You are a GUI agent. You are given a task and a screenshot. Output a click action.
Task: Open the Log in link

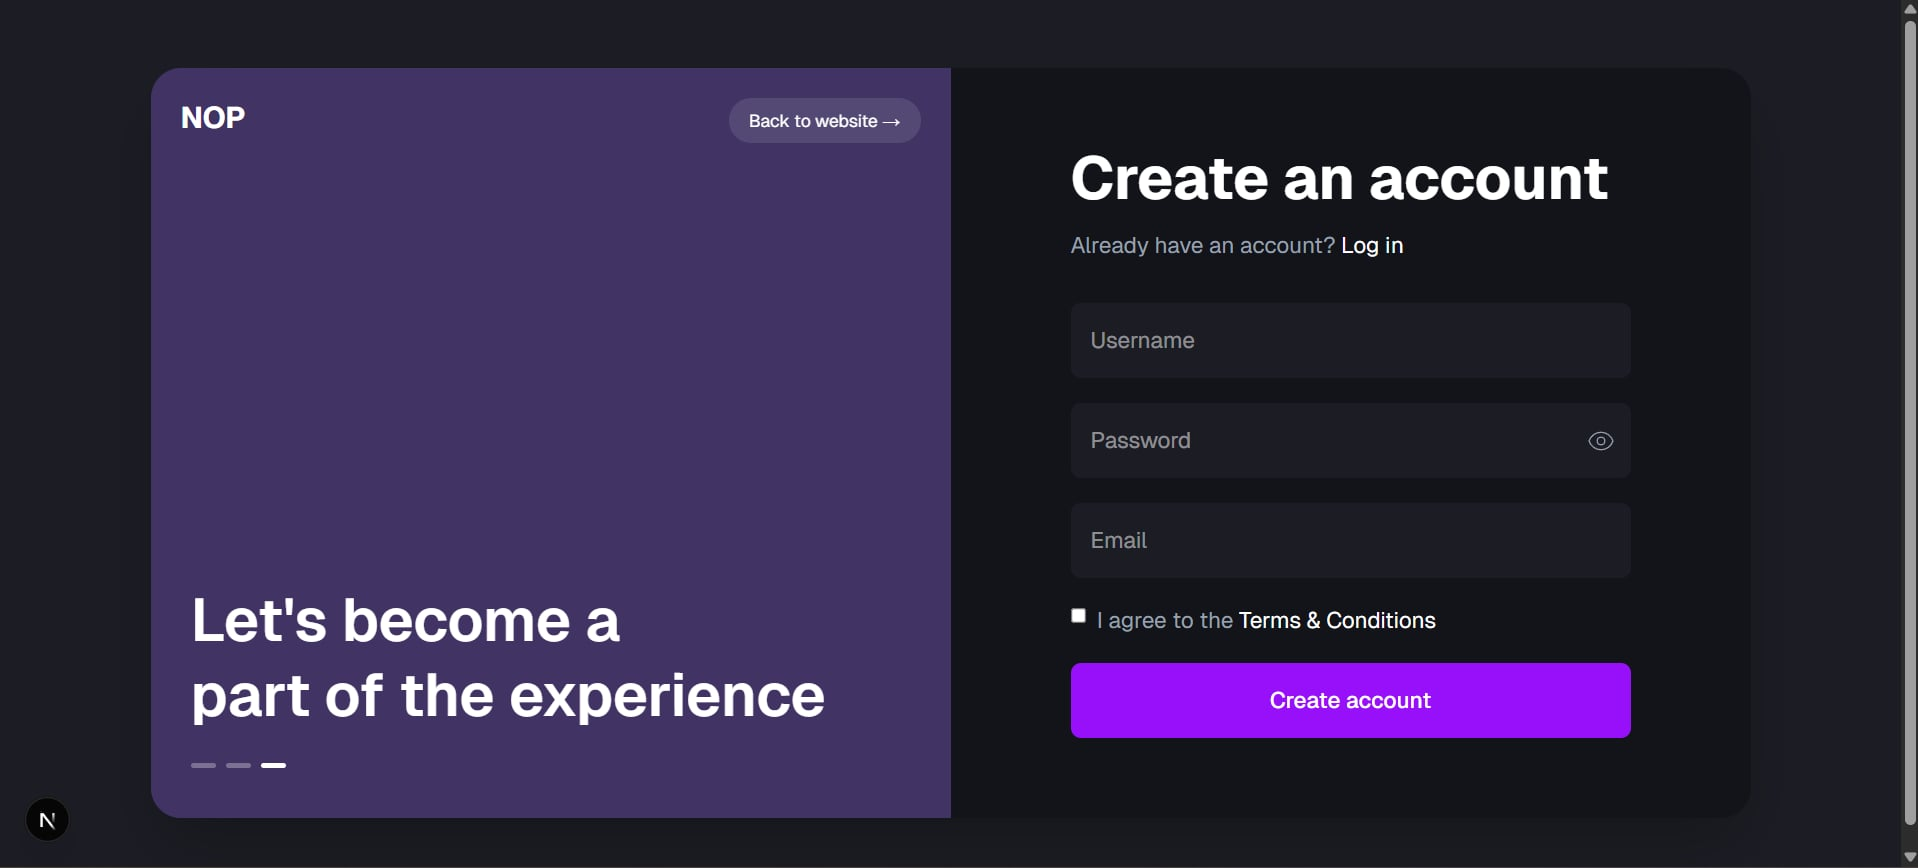coord(1372,246)
